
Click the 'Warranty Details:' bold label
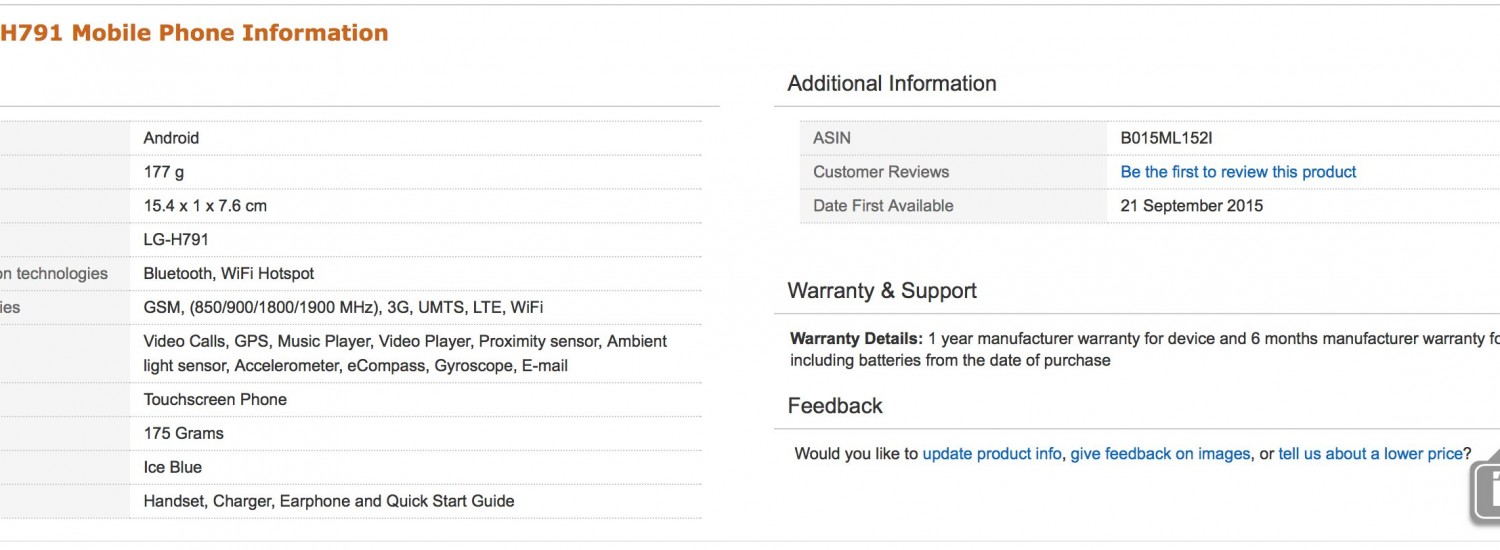(x=856, y=339)
